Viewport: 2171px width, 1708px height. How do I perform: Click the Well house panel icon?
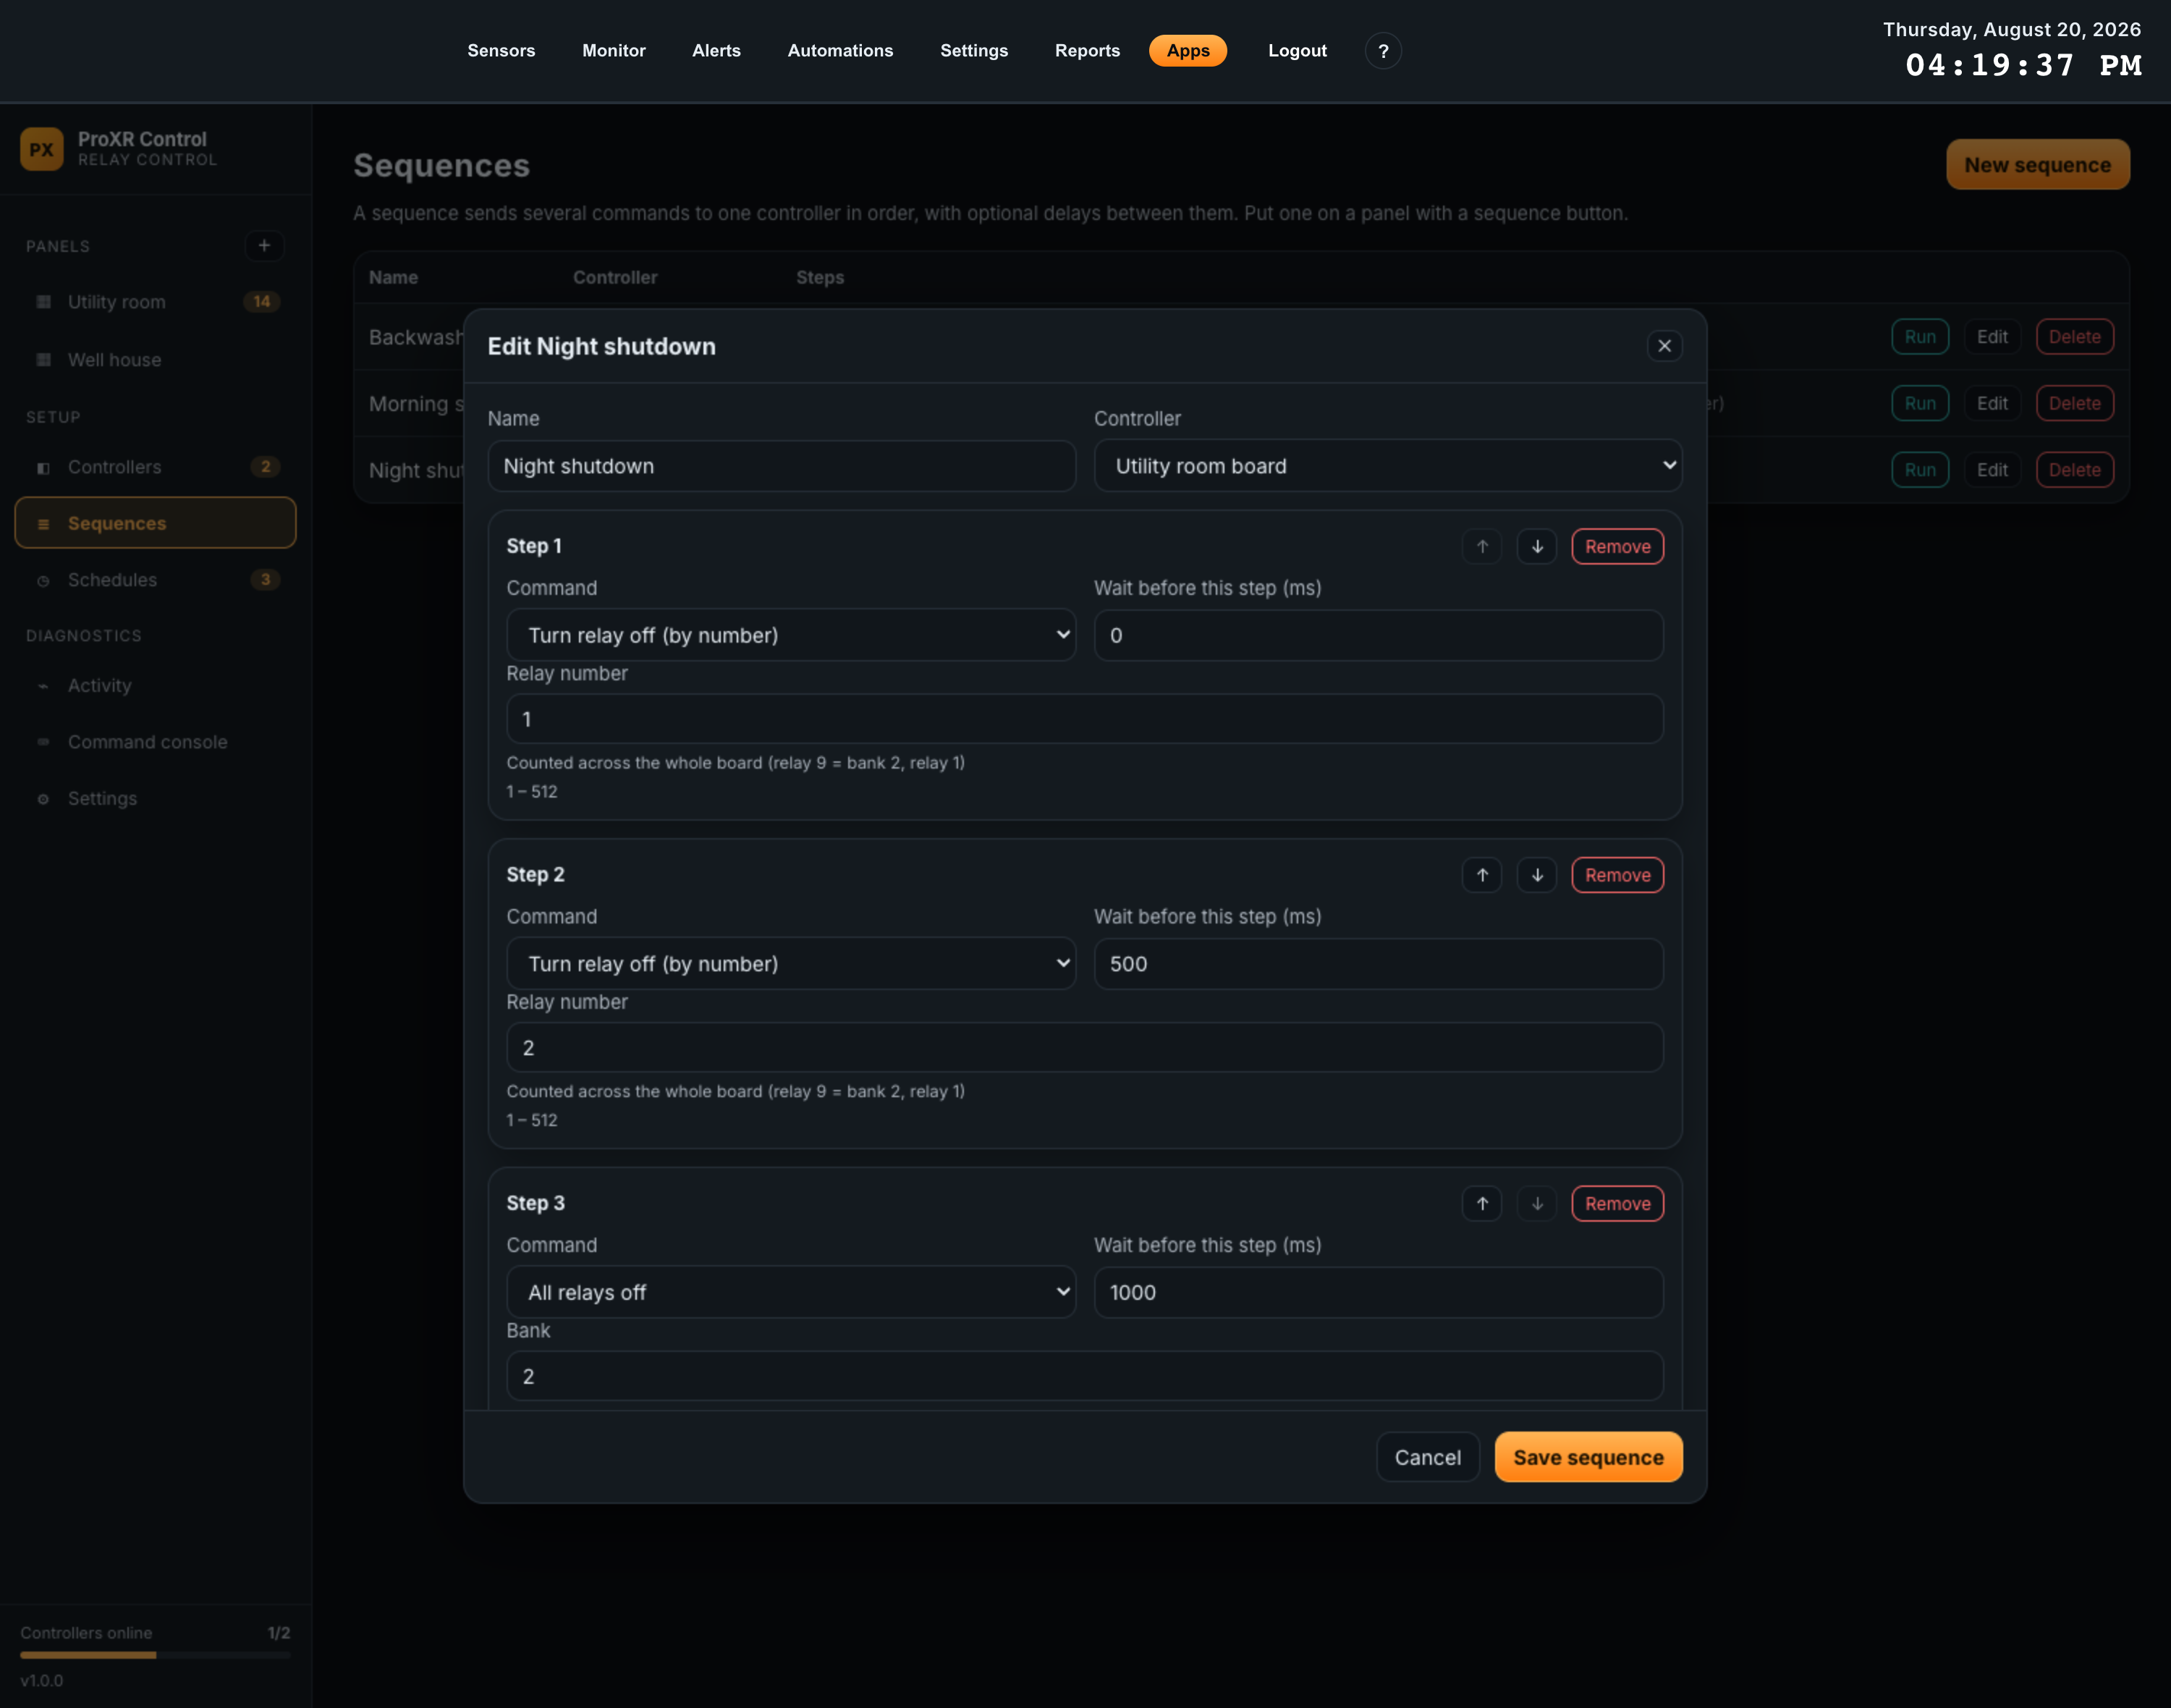click(x=43, y=360)
